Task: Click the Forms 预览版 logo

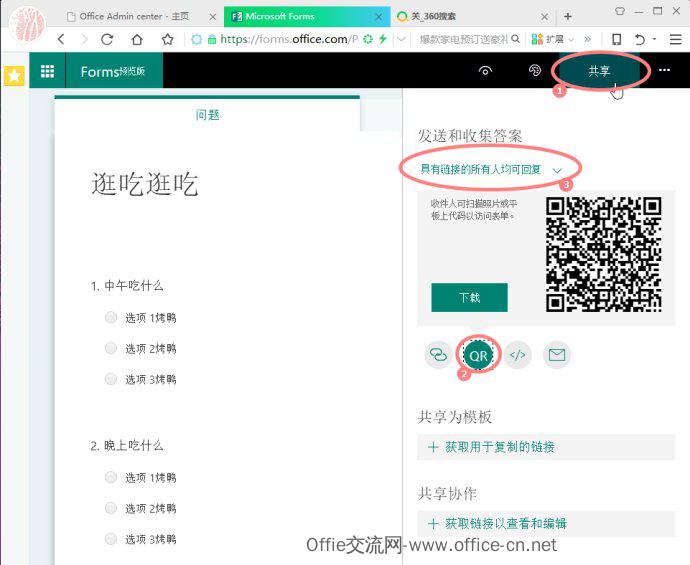Action: [x=114, y=71]
